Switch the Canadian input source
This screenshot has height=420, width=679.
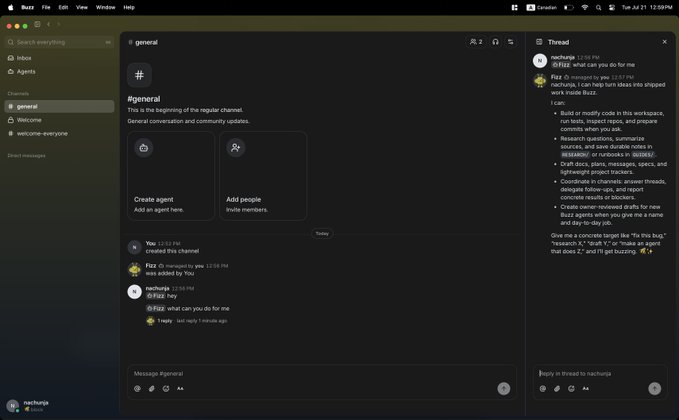click(541, 7)
